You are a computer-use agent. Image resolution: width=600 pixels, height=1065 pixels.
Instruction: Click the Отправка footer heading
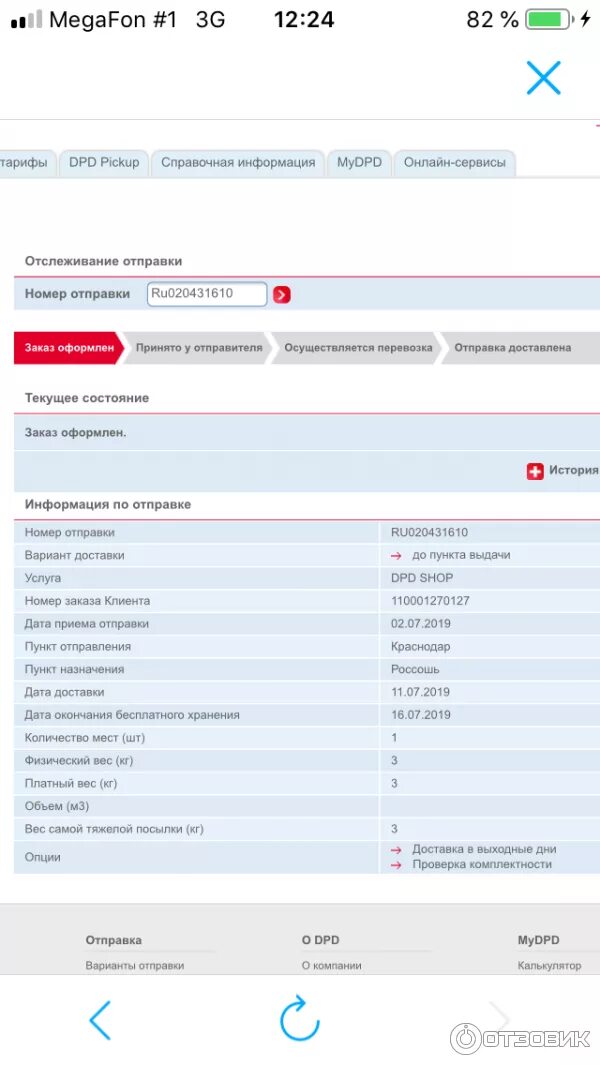113,940
